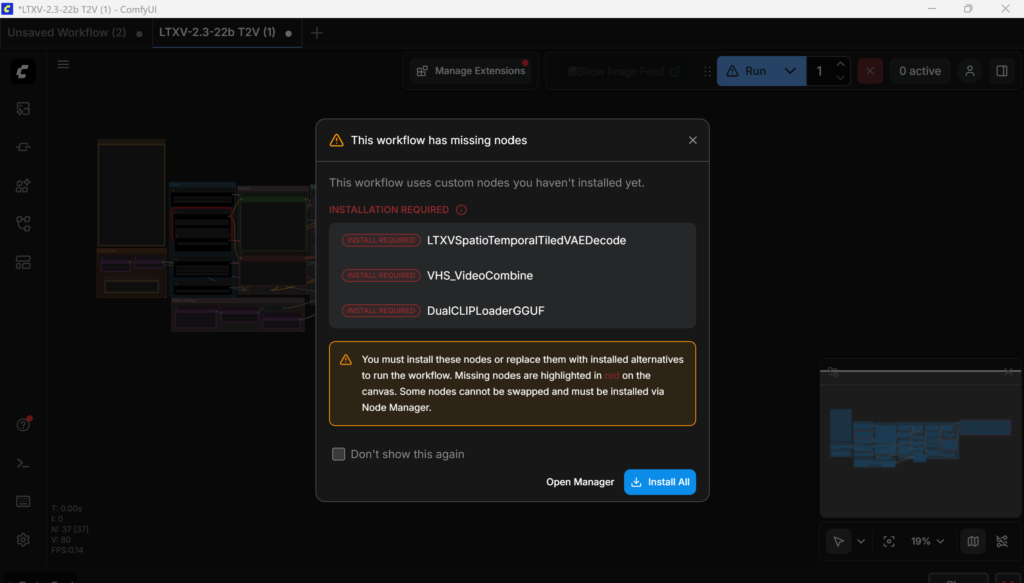Open the Help icon with red badge
Image resolution: width=1024 pixels, height=583 pixels.
click(22, 424)
